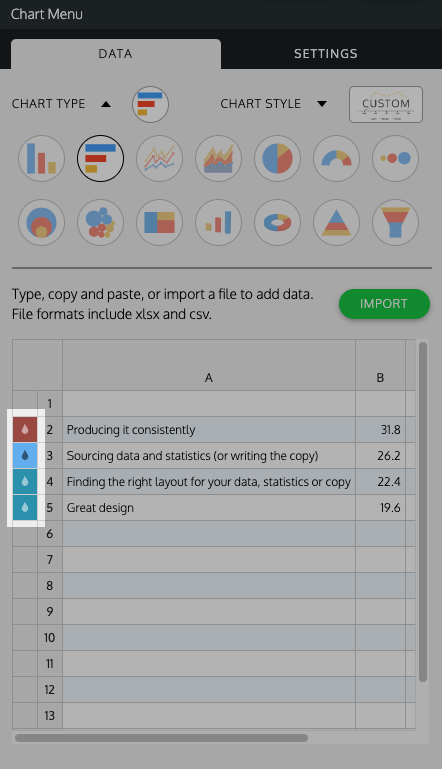Open the Custom chart style thumbnail
Screen dimensions: 442x769
point(386,104)
